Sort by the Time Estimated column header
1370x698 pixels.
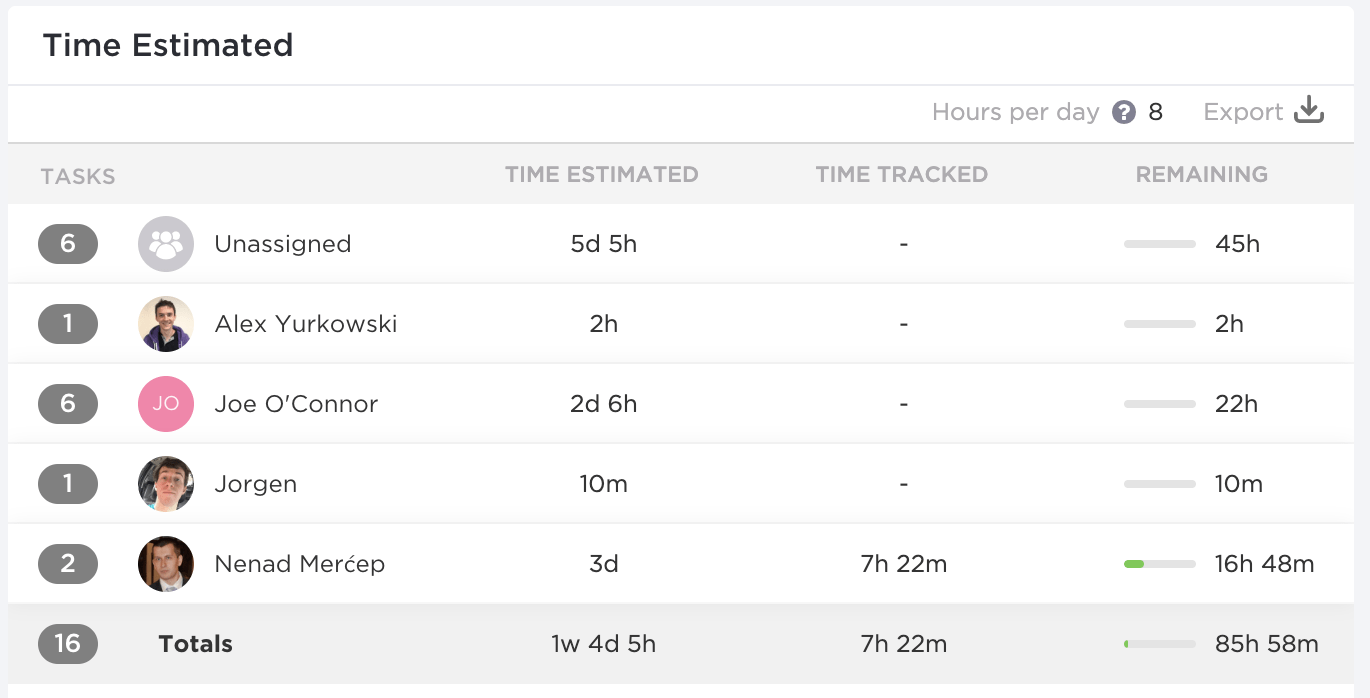coord(601,174)
